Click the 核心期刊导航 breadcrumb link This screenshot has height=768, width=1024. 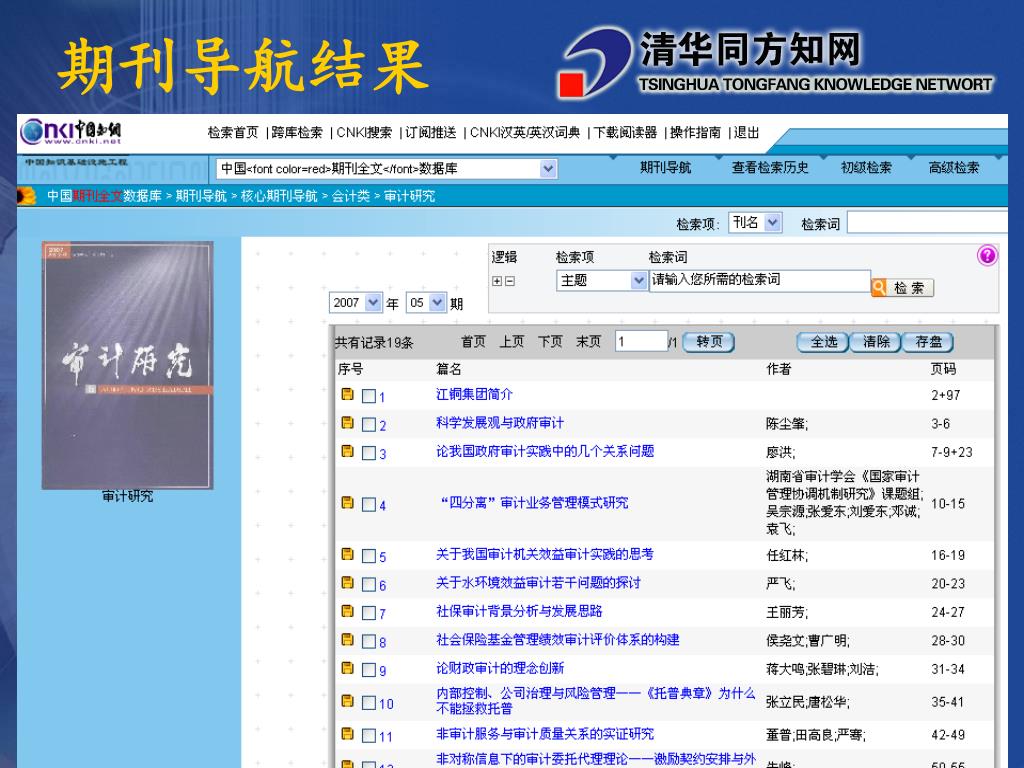[x=279, y=195]
